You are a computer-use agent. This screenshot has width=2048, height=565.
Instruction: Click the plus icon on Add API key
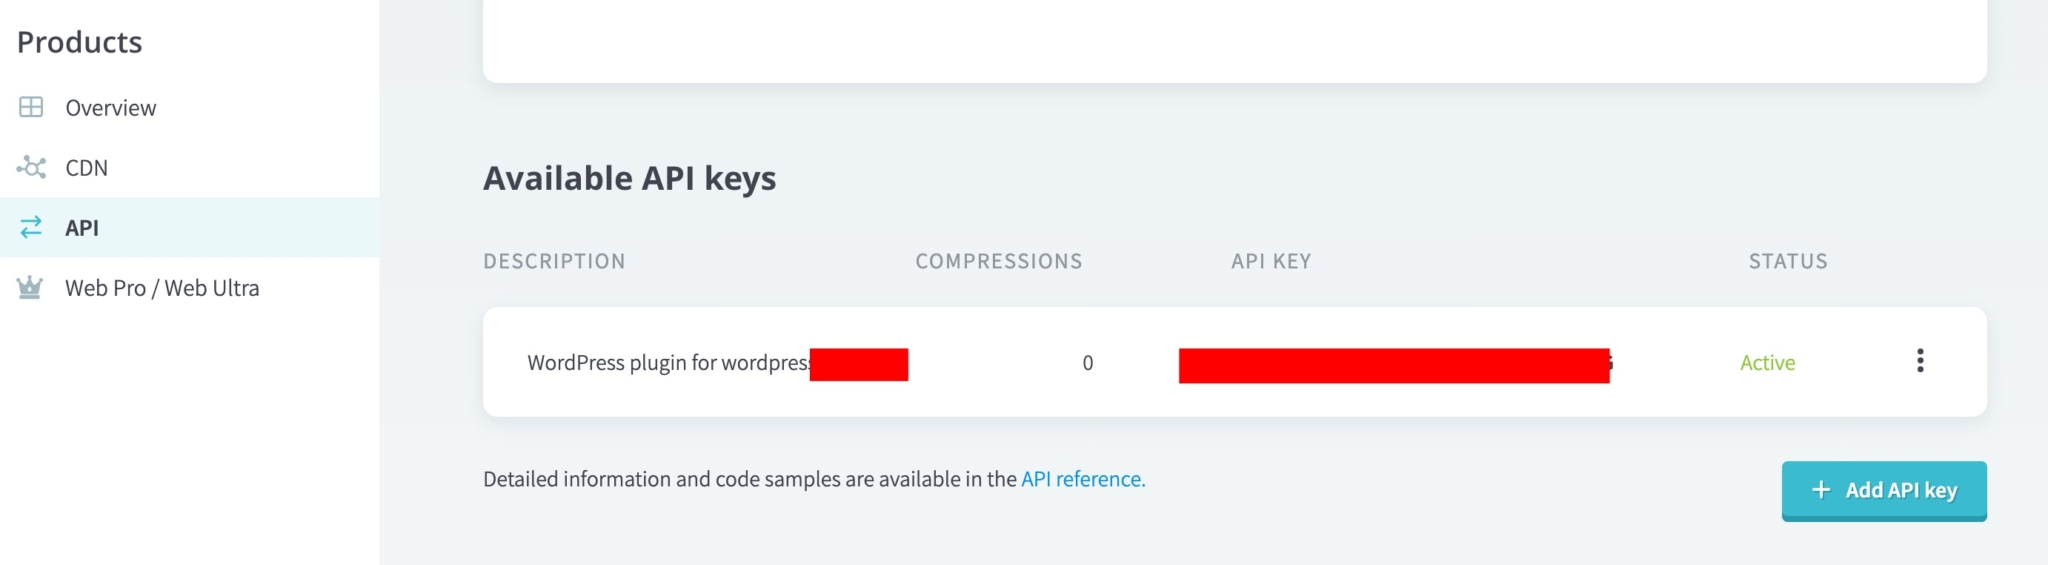[x=1821, y=490]
